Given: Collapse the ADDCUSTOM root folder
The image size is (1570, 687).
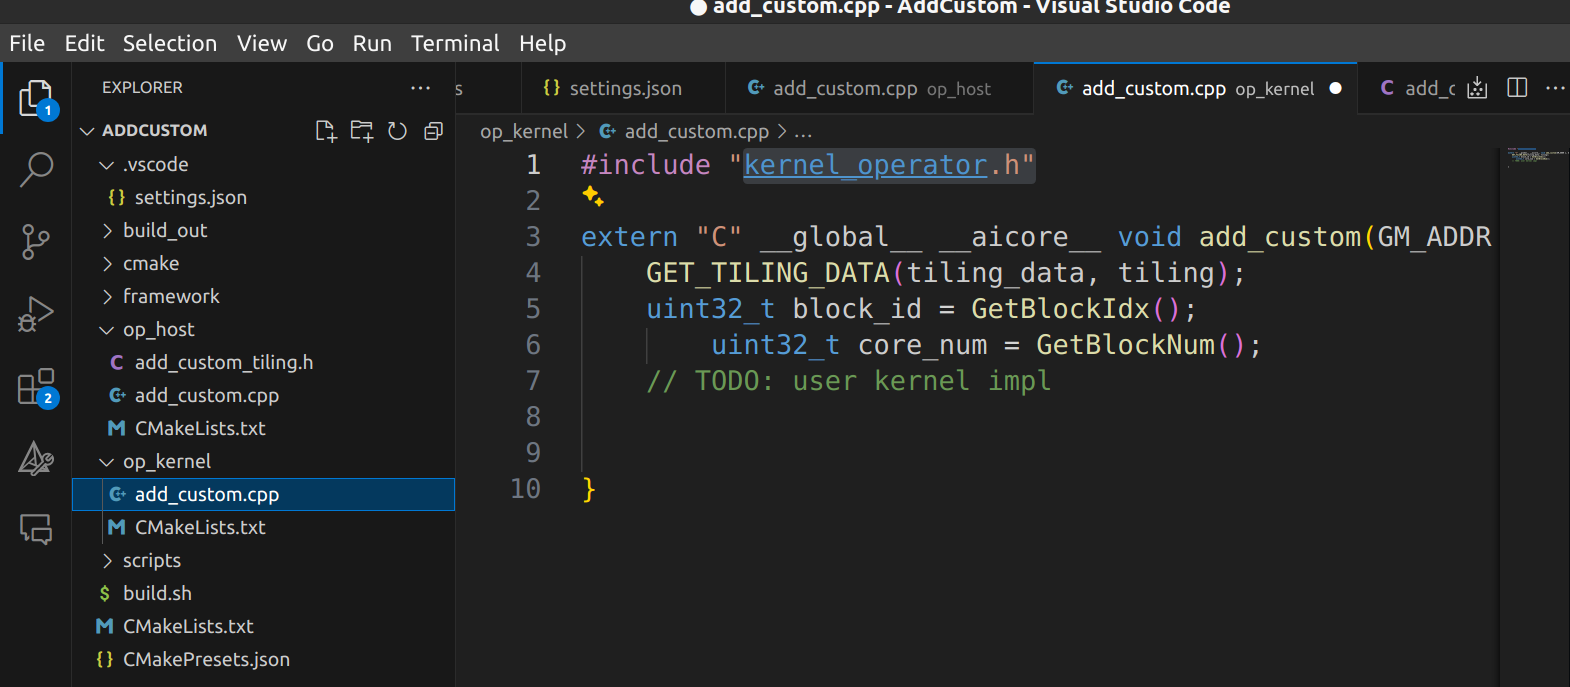Looking at the screenshot, I should (x=88, y=131).
